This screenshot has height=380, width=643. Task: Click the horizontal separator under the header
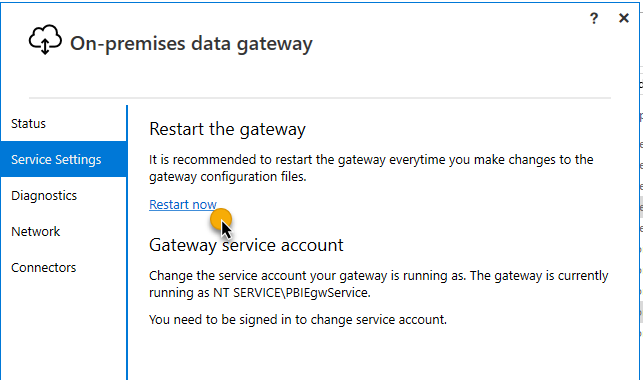[320, 98]
